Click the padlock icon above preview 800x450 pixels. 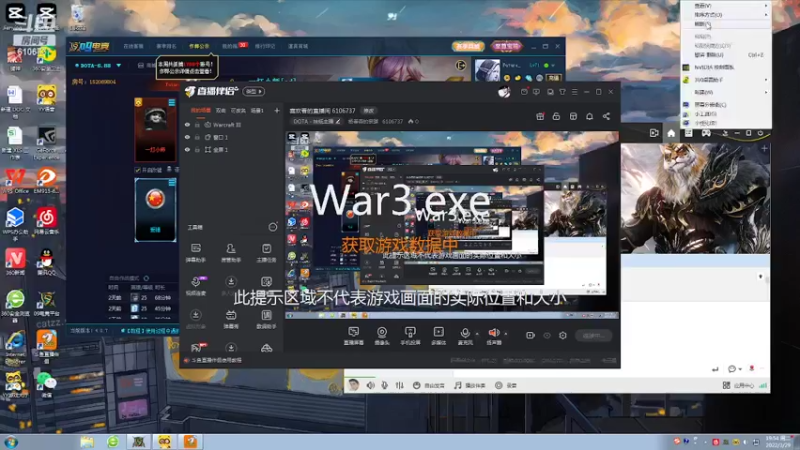pos(556,117)
